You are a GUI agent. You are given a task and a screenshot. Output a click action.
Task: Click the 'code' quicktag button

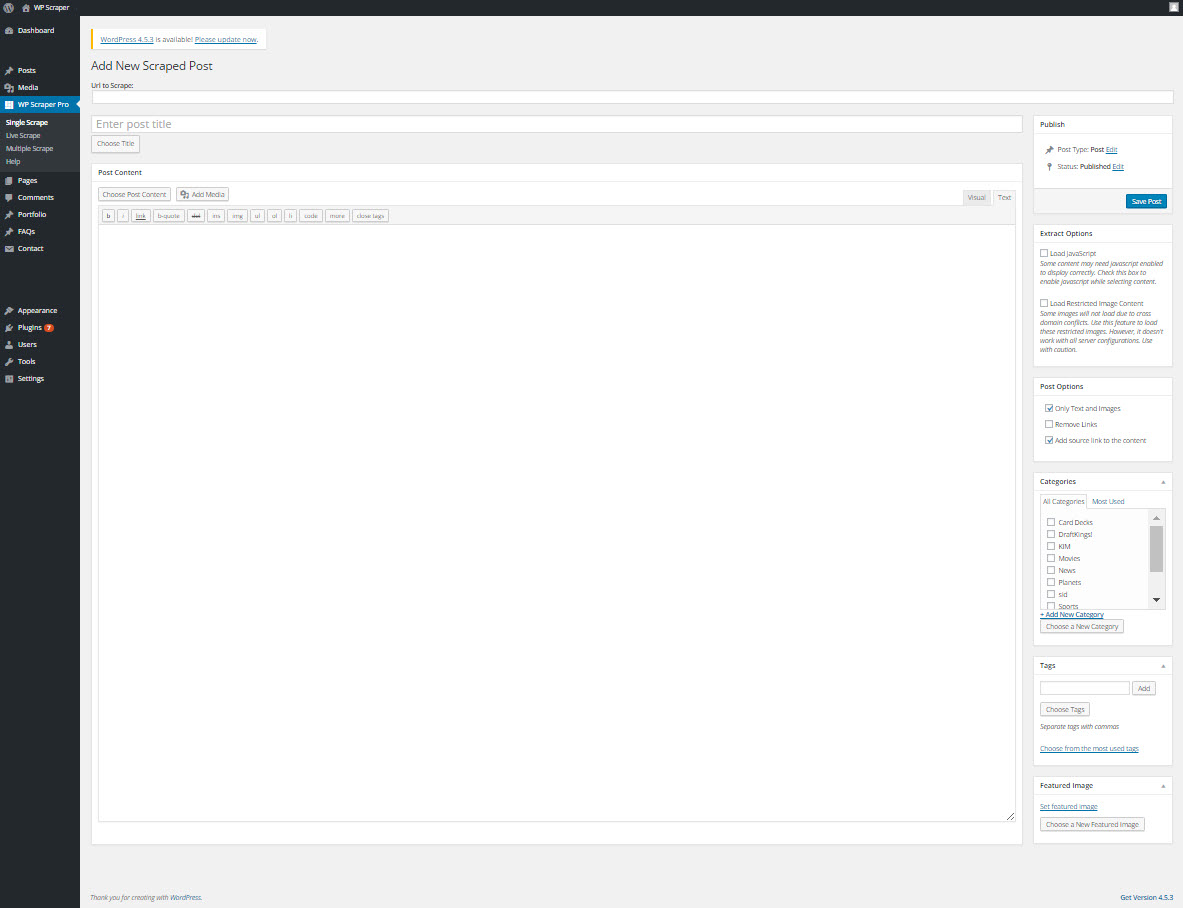(x=311, y=216)
